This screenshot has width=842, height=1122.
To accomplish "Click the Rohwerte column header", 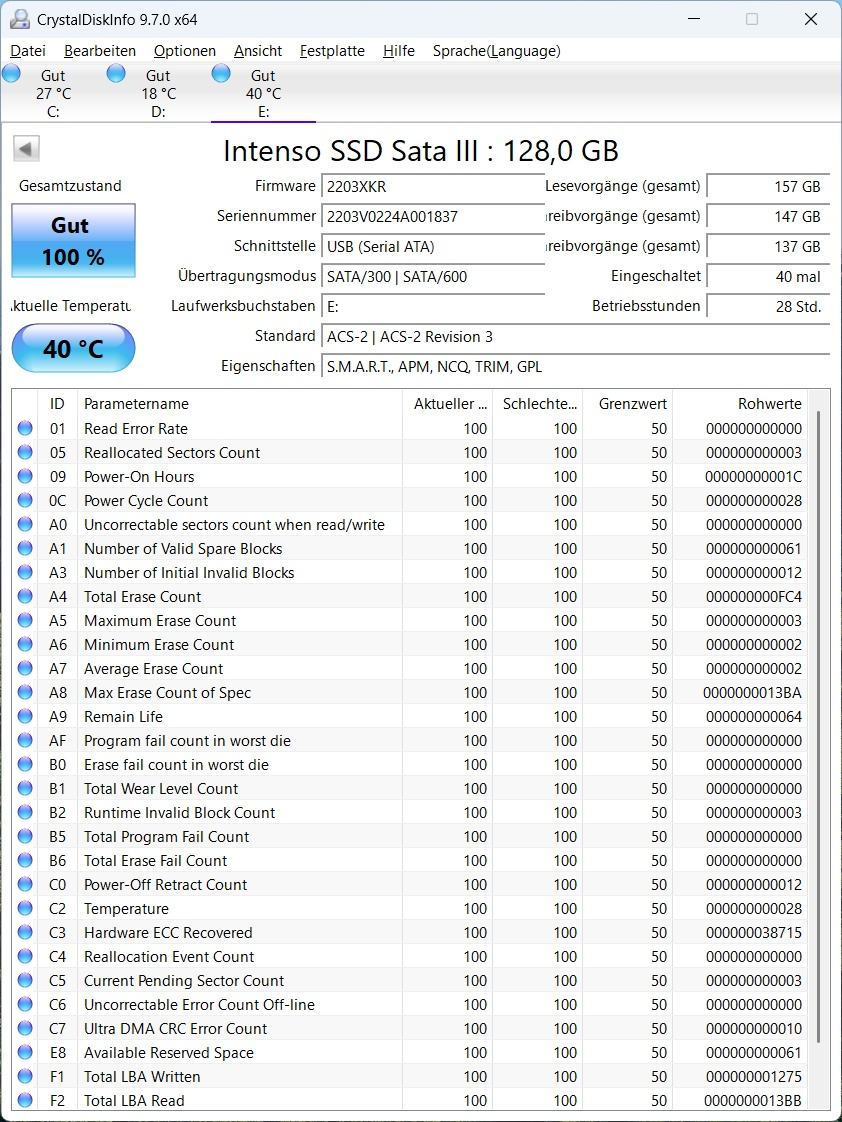I will point(740,404).
